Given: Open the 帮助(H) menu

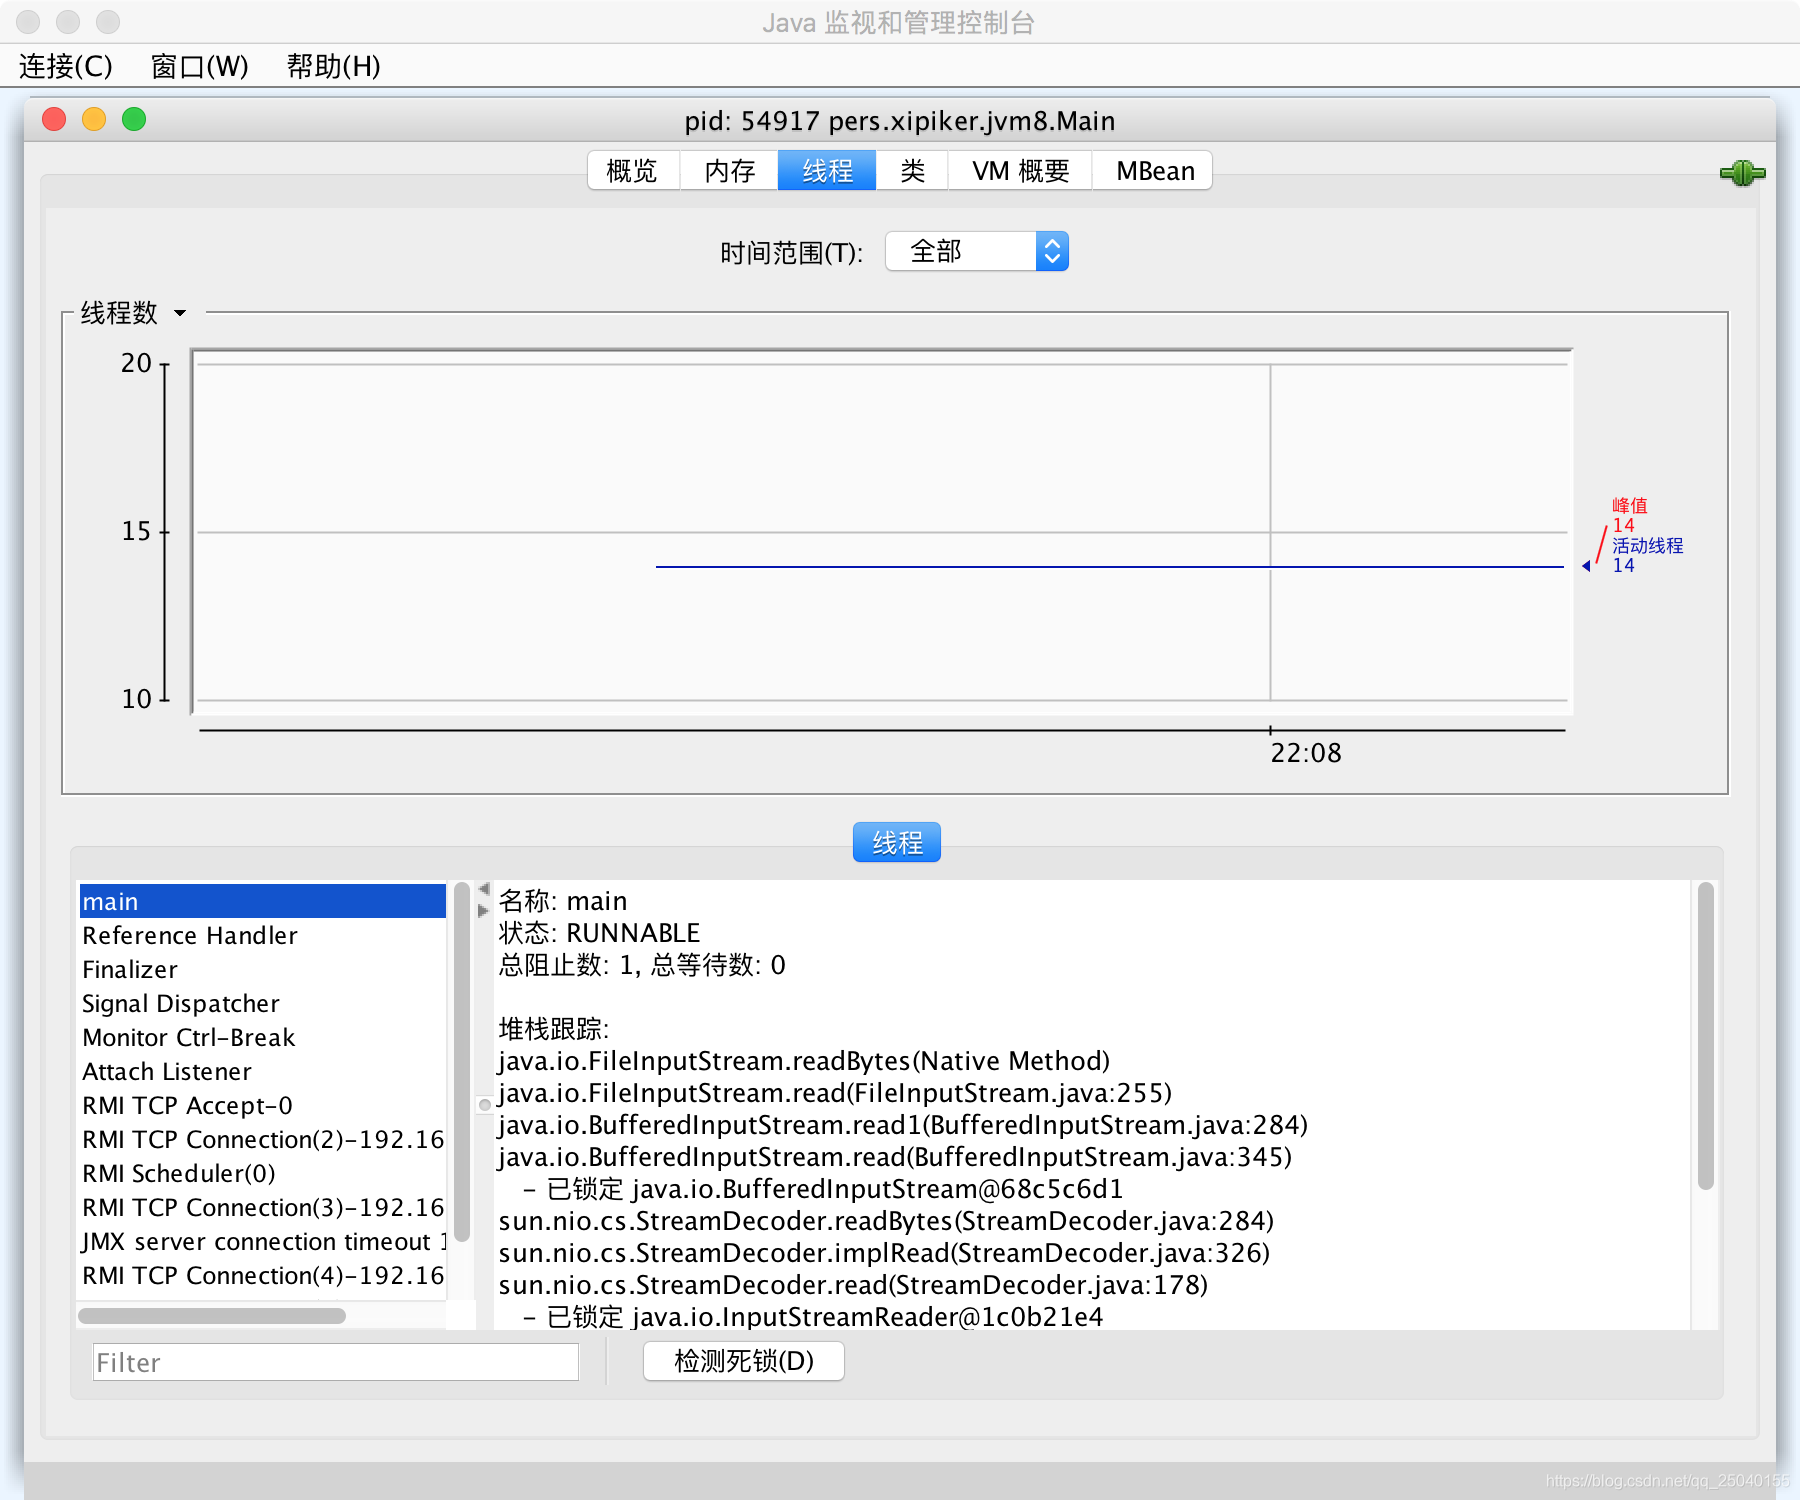Looking at the screenshot, I should 334,66.
